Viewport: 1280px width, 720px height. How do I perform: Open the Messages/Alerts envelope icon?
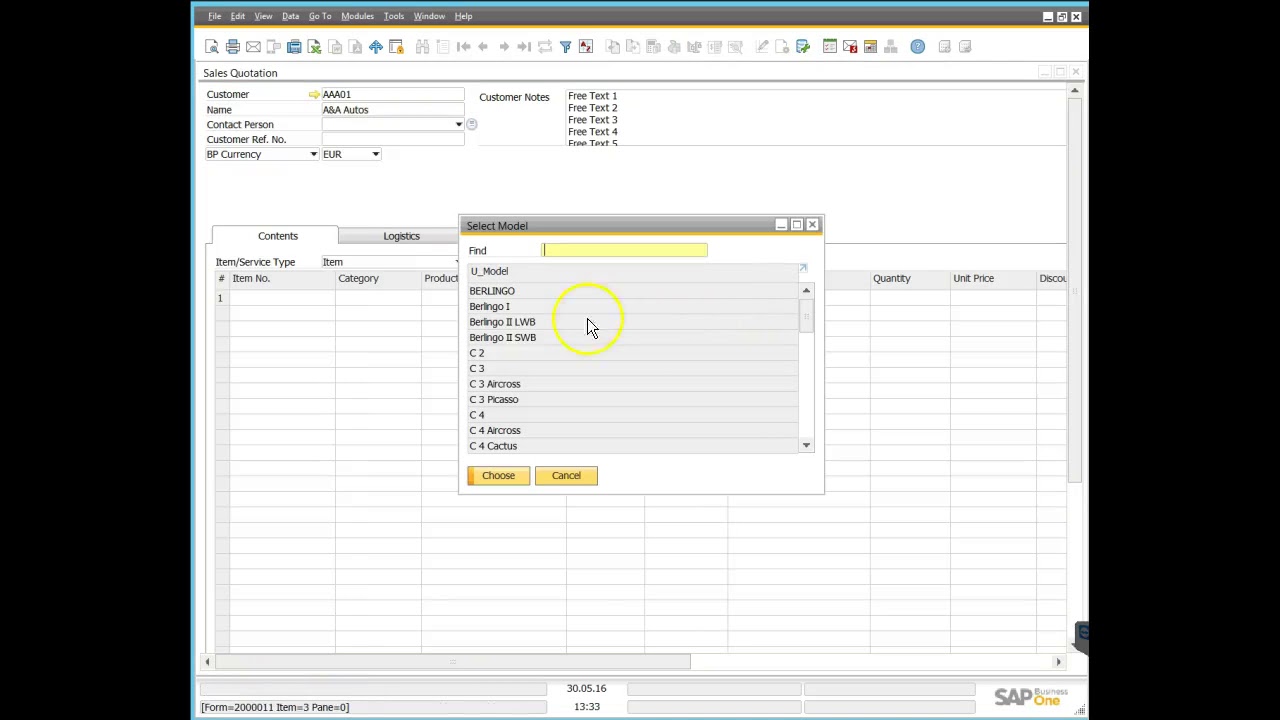(x=850, y=47)
